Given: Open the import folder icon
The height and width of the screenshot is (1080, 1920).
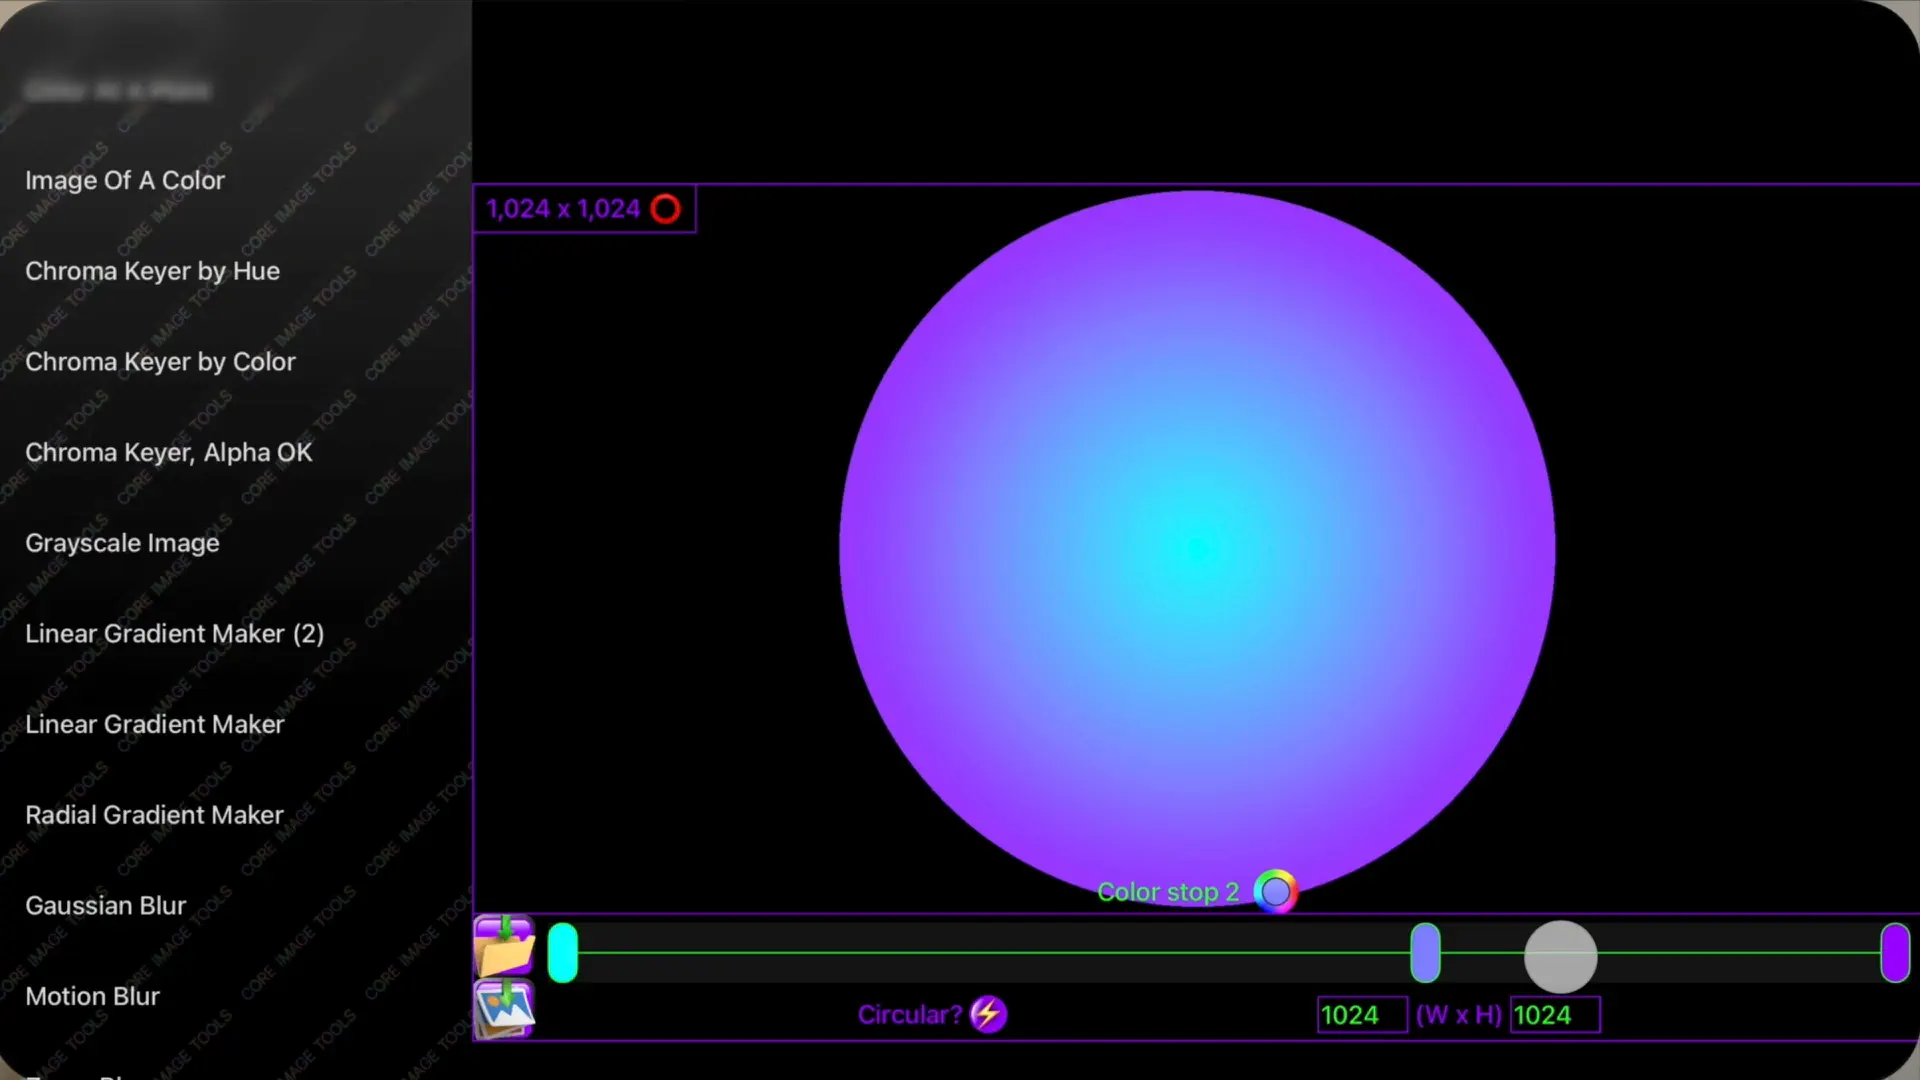Looking at the screenshot, I should (503, 944).
